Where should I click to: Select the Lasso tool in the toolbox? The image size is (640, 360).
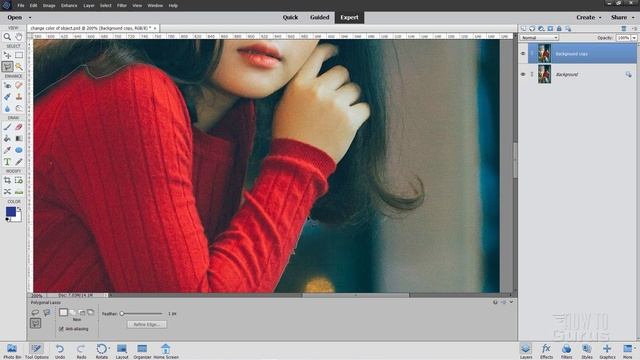click(7, 67)
